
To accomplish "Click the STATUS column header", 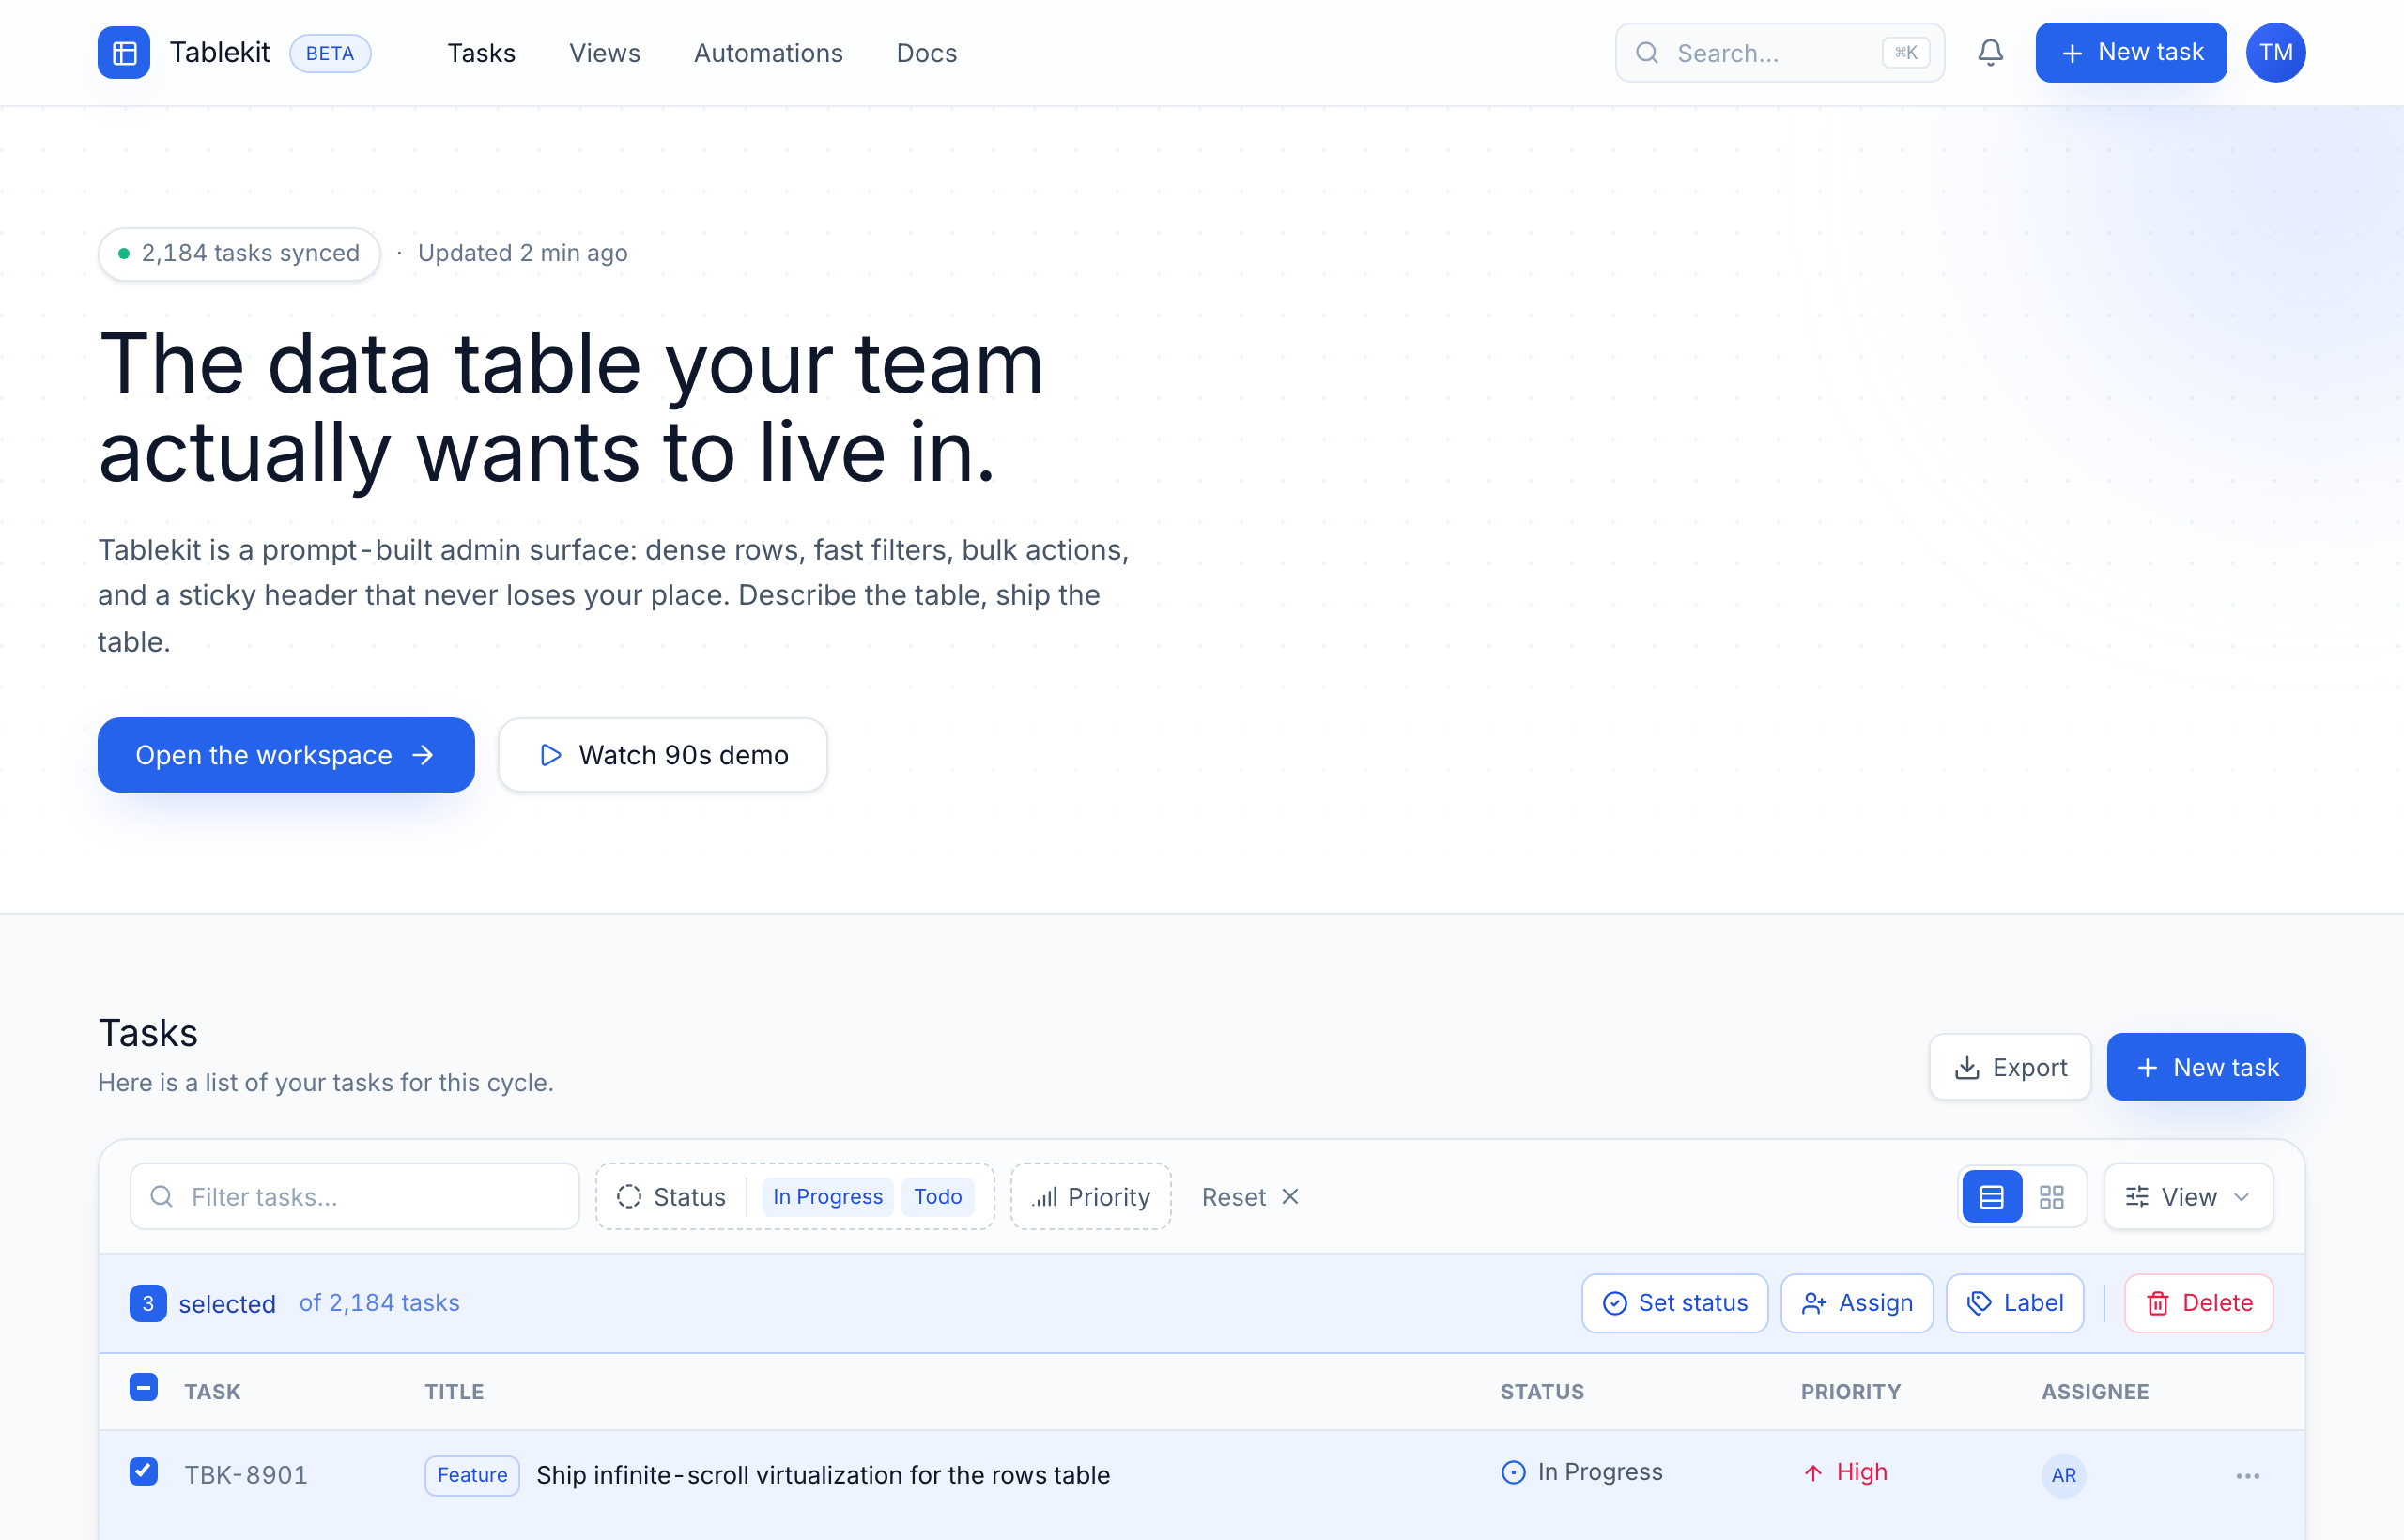I will (x=1541, y=1392).
